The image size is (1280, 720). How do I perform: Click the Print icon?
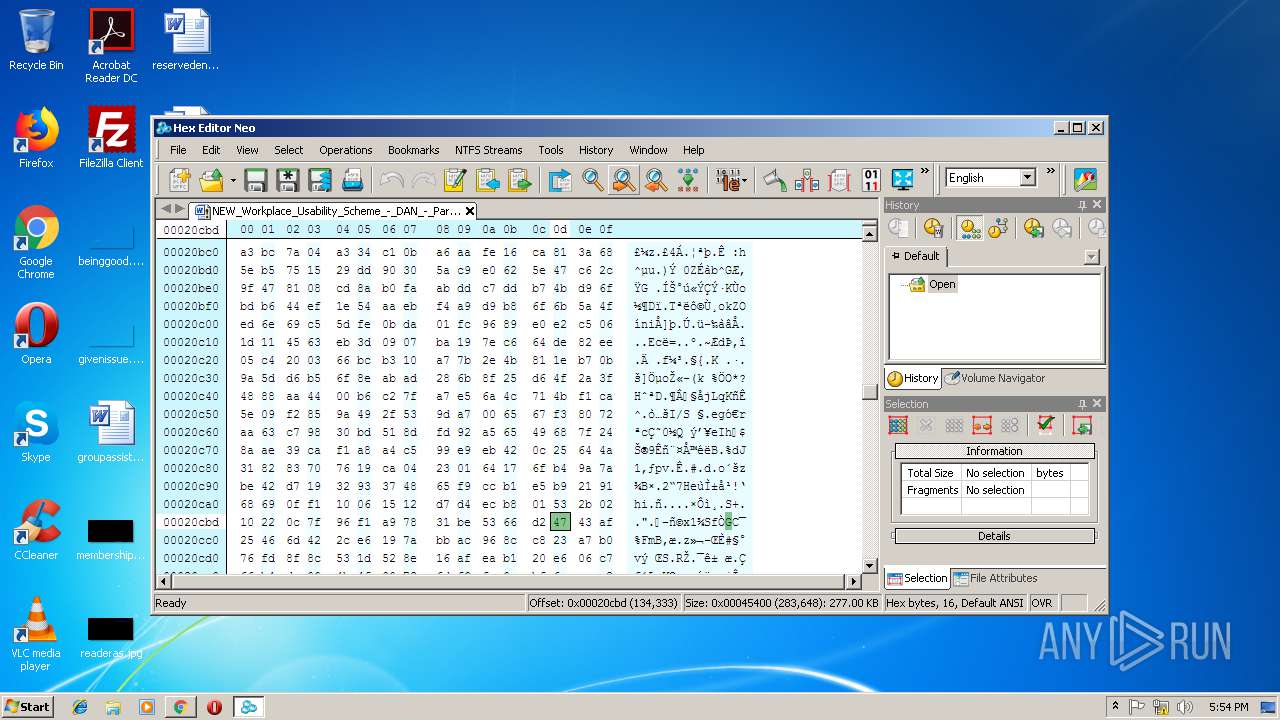(352, 180)
